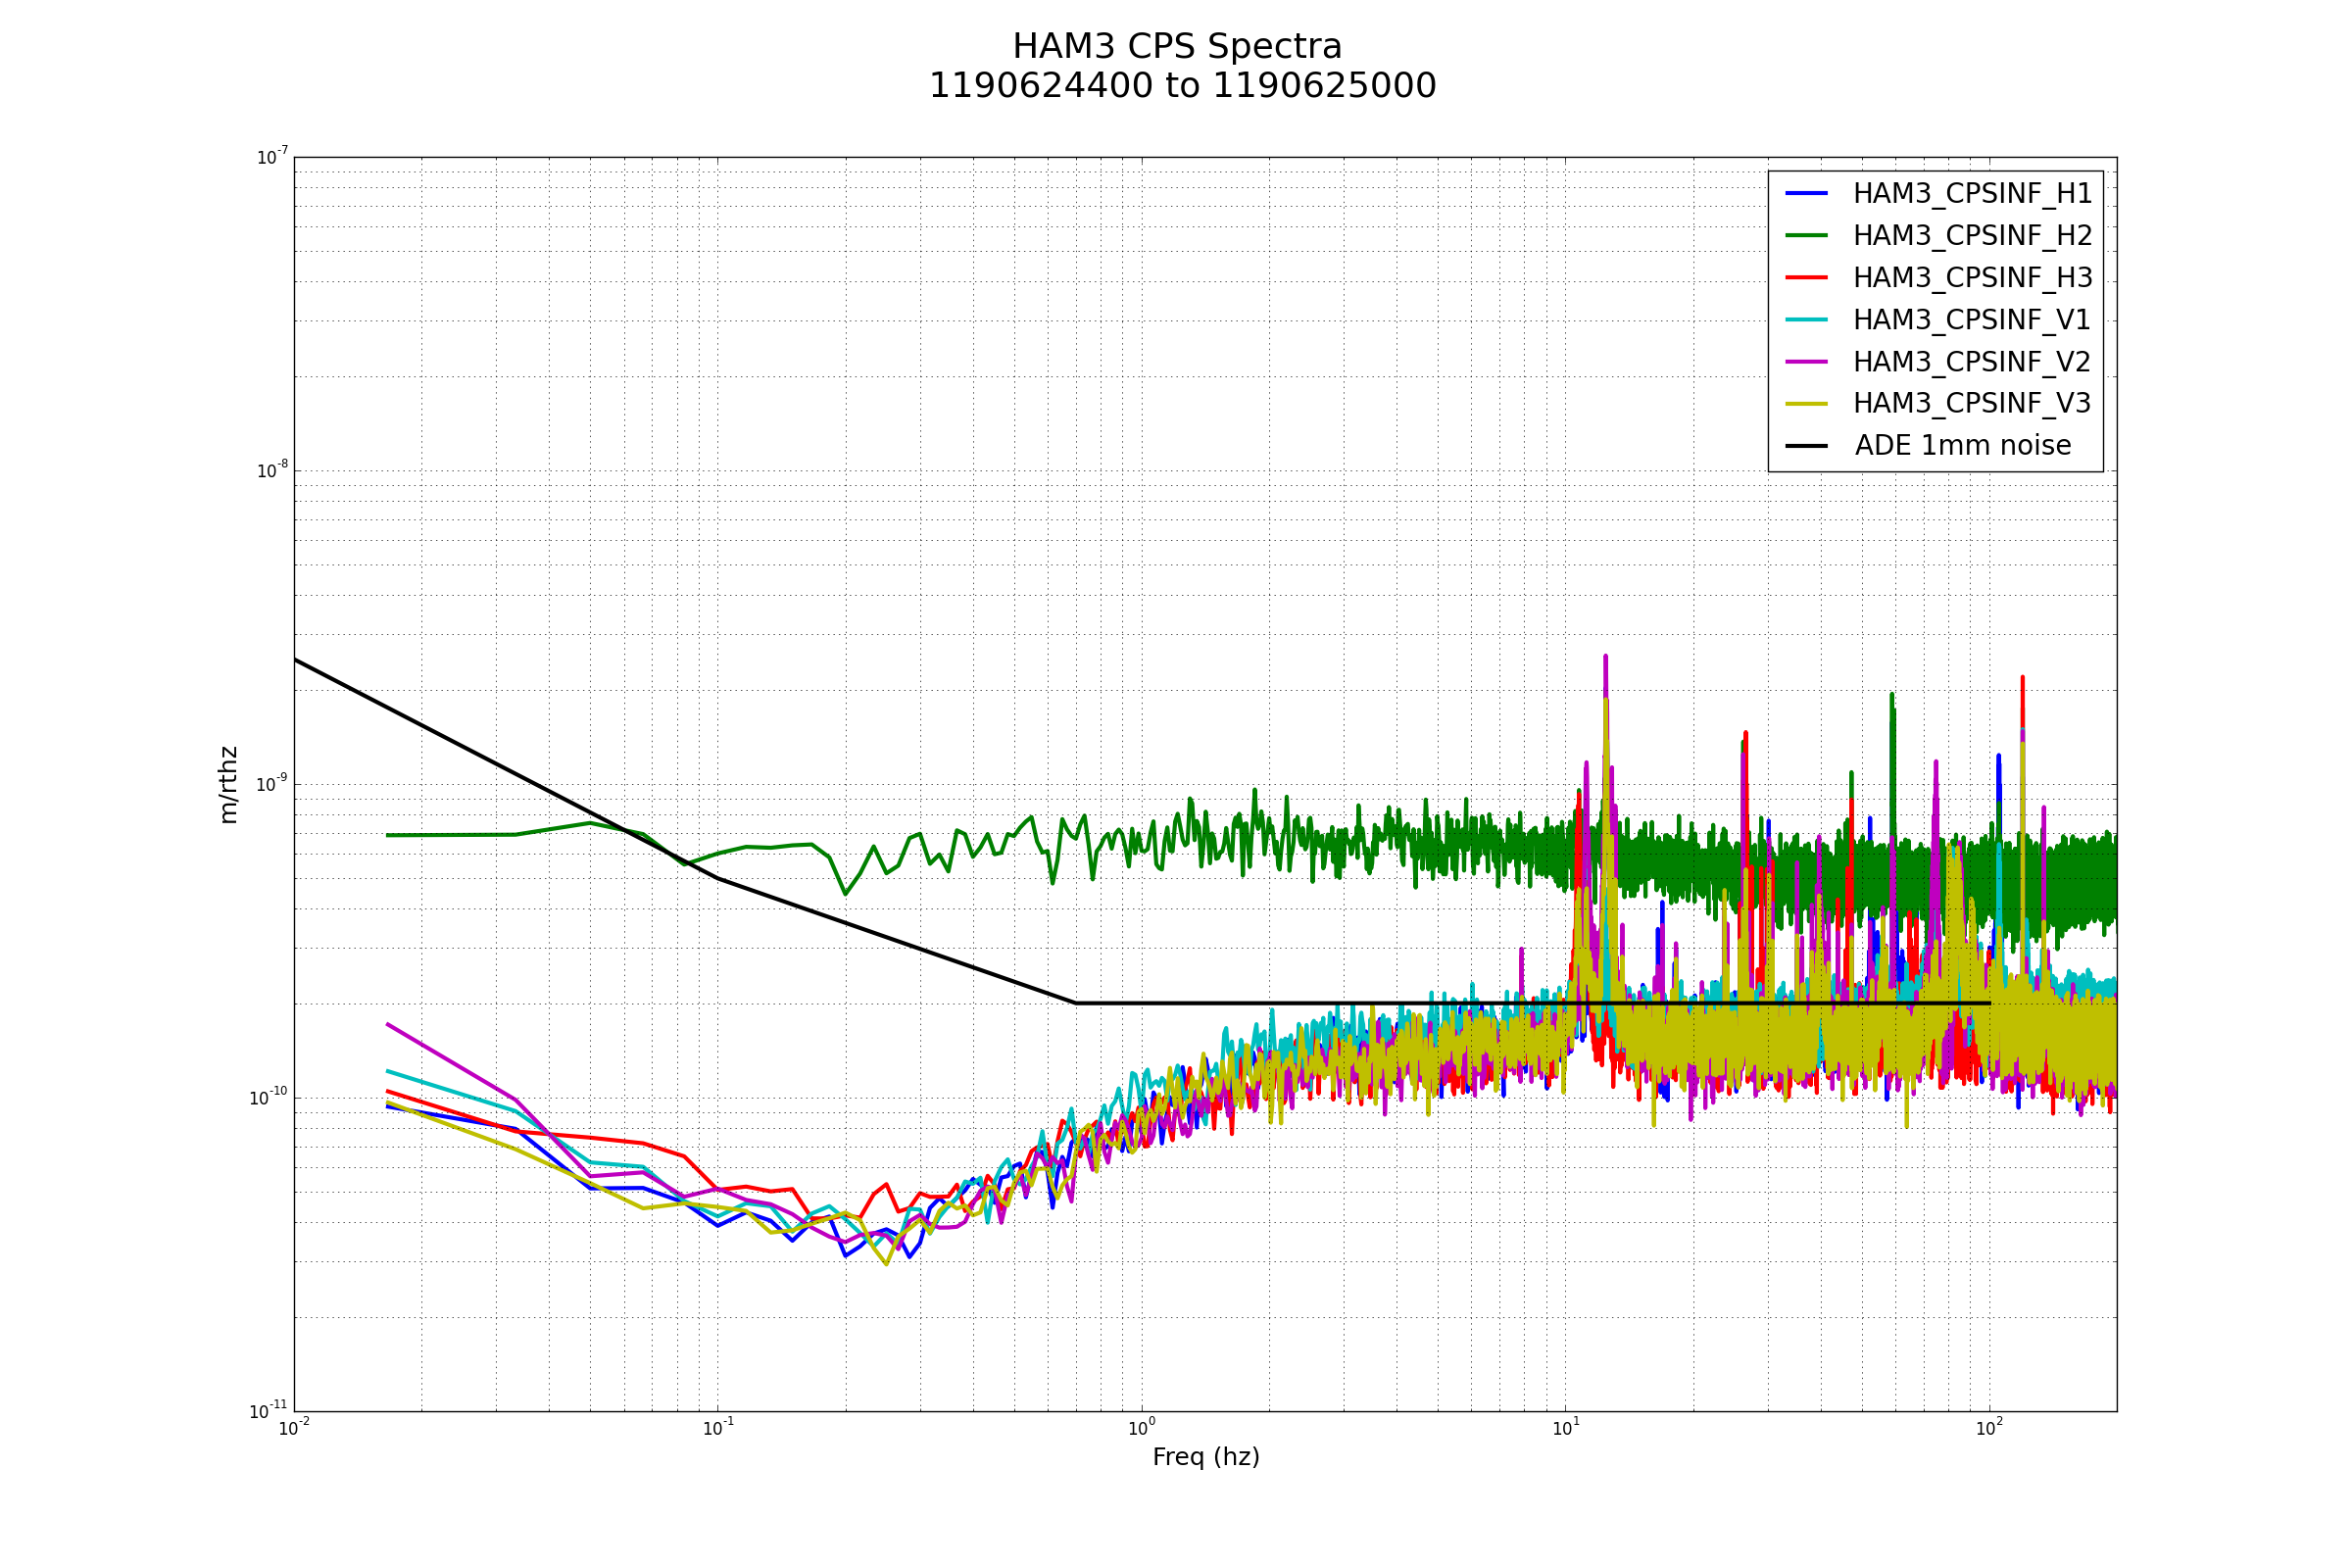Screen dimensions: 2352x1568
Task: Click the 10^-7 y-axis tick label
Action: coord(272,157)
